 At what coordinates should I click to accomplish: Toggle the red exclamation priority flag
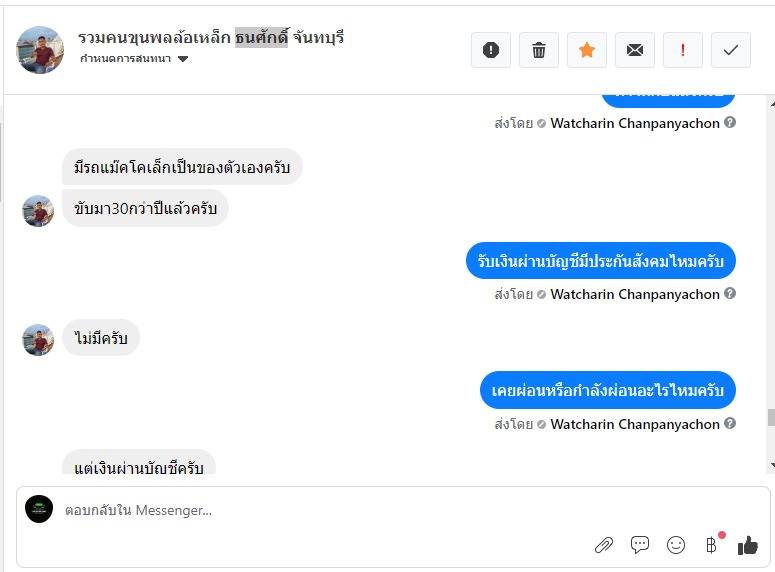[683, 50]
